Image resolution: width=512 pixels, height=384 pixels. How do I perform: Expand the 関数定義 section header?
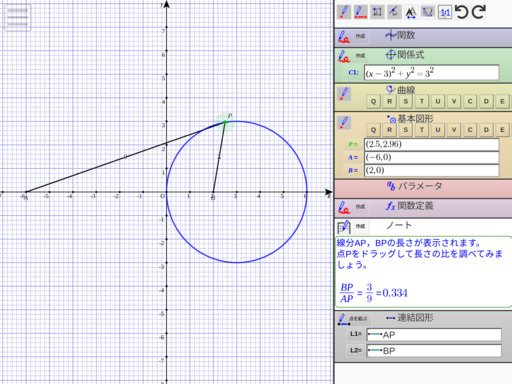click(x=410, y=206)
